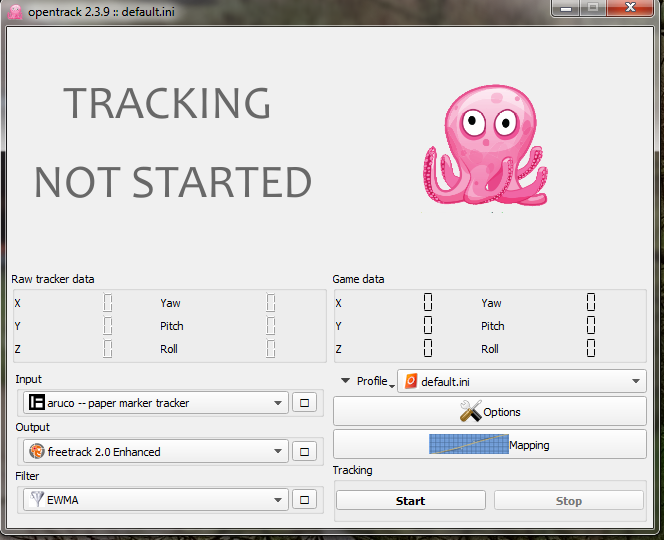This screenshot has height=540, width=664.
Task: Minimize the opentrack window
Action: pos(566,8)
